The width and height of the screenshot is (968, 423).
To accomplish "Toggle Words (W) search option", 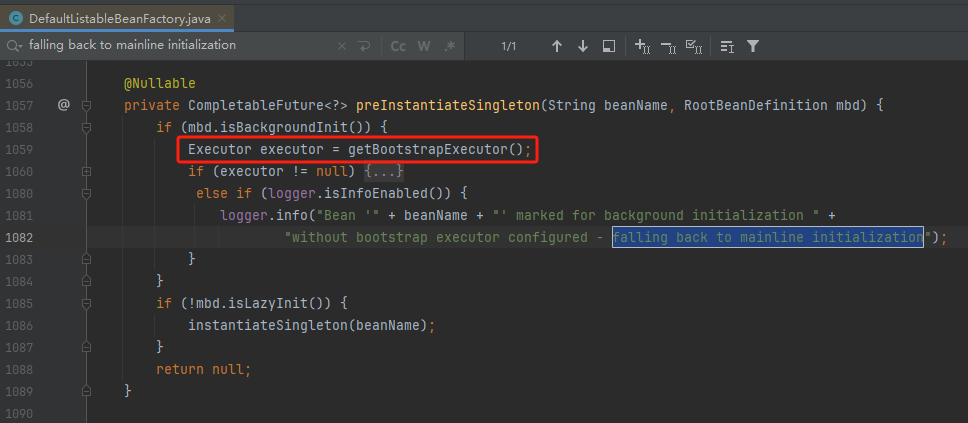I will pyautogui.click(x=424, y=46).
